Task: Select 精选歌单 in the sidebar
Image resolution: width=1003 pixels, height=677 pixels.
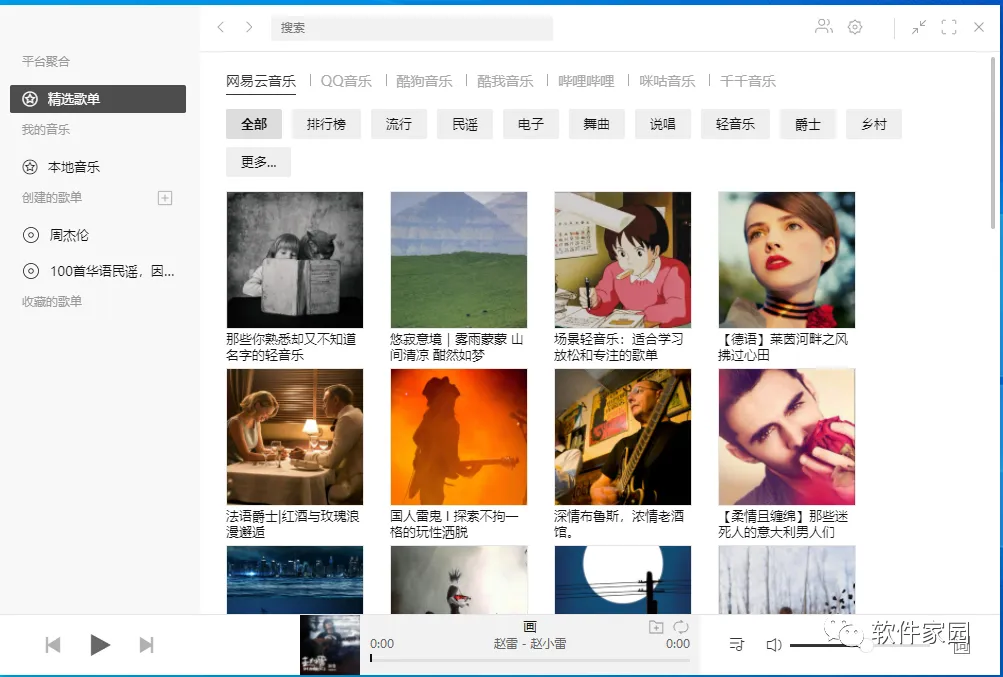Action: point(98,99)
